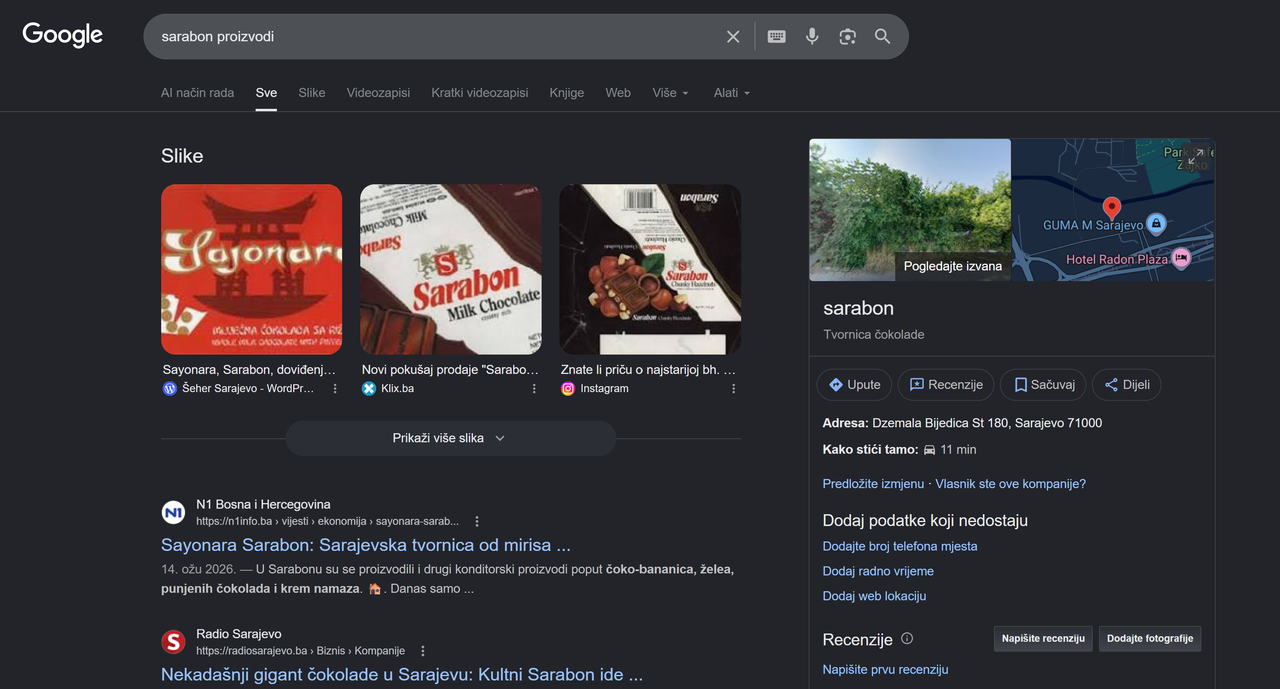
Task: Expand the Više dropdown menu
Action: point(671,92)
